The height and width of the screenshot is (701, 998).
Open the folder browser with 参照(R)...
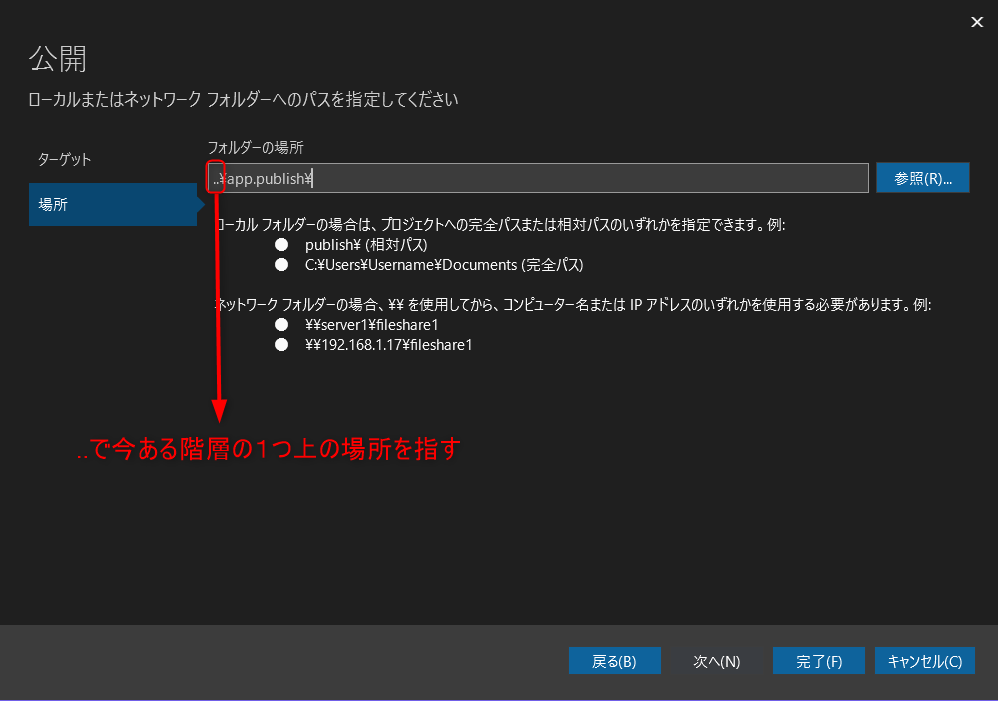(922, 178)
